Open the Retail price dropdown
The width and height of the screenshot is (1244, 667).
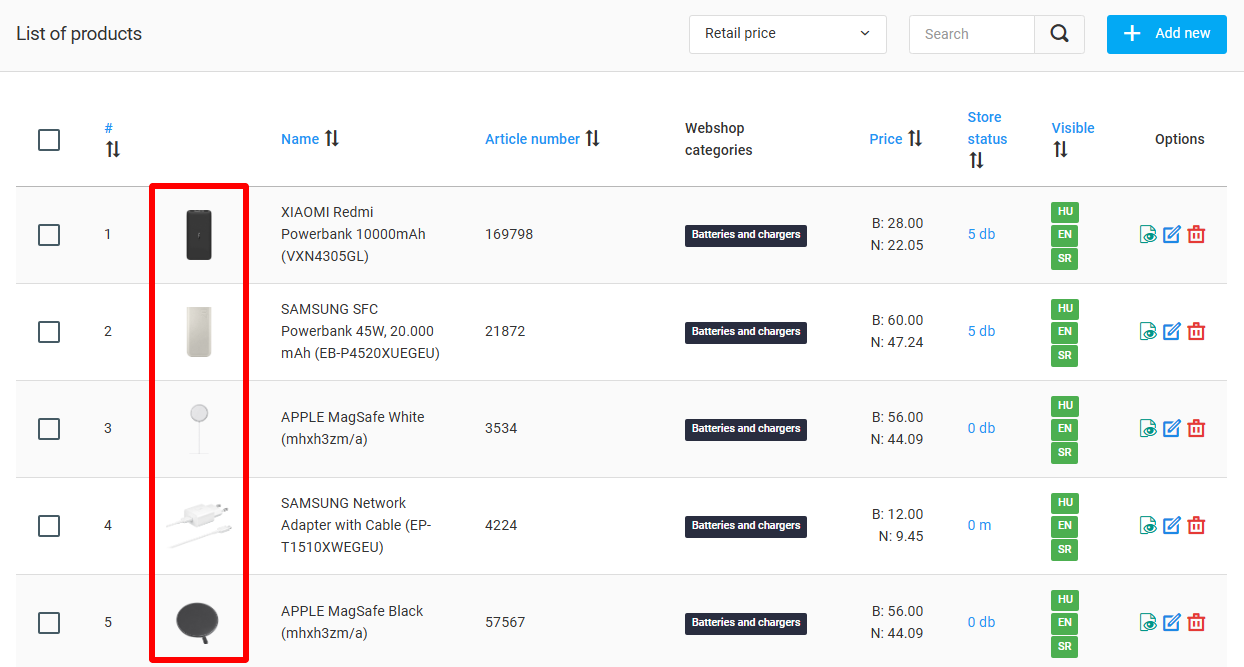(x=787, y=33)
